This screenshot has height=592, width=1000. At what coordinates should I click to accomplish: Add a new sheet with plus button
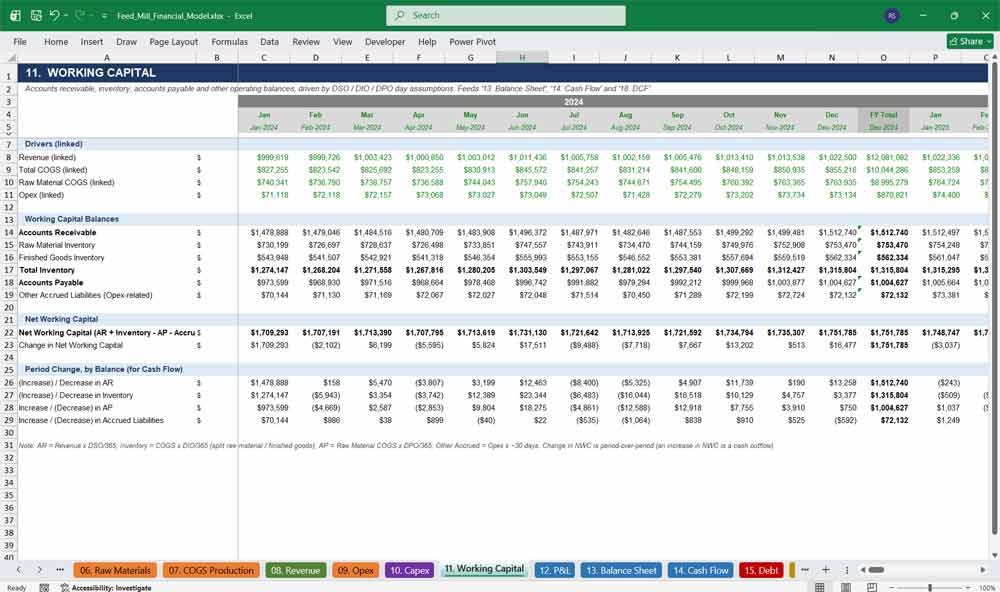(x=825, y=570)
